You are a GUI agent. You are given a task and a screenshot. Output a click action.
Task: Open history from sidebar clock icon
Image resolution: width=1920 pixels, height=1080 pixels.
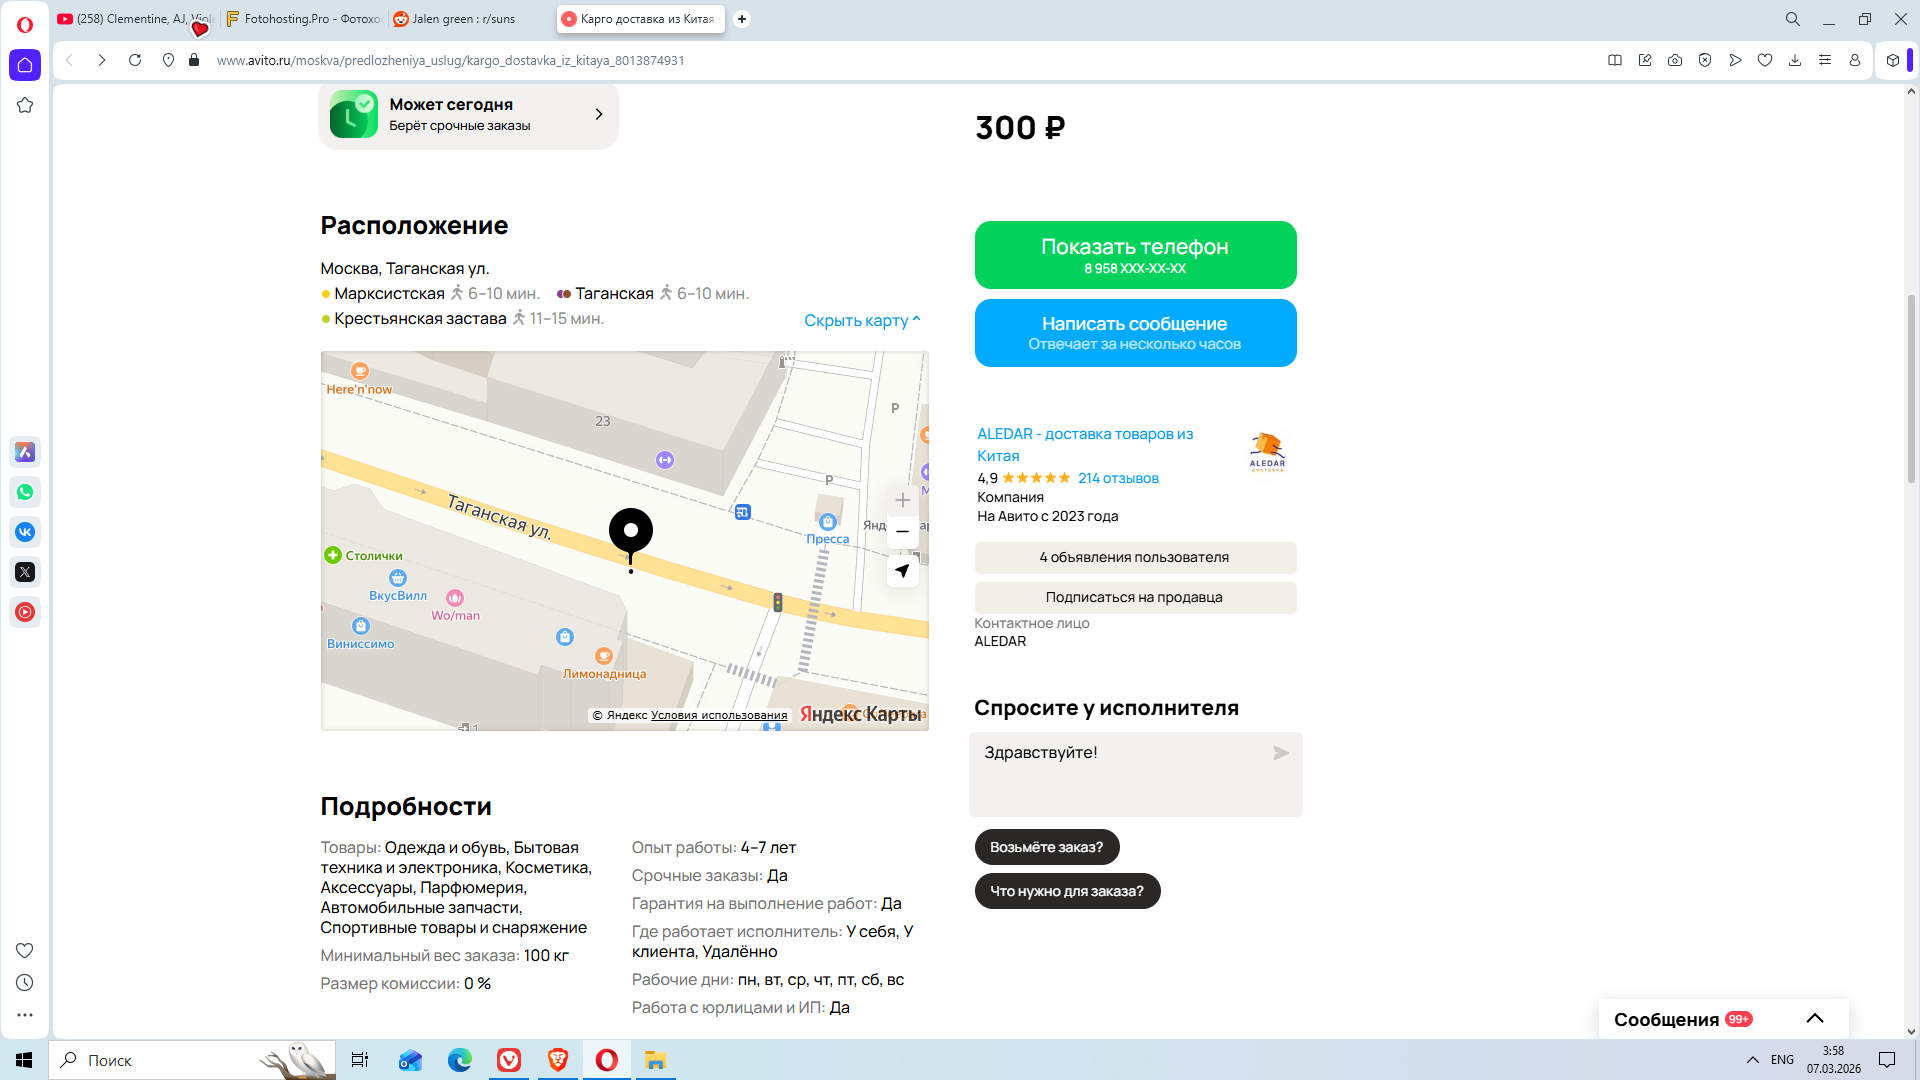(25, 983)
